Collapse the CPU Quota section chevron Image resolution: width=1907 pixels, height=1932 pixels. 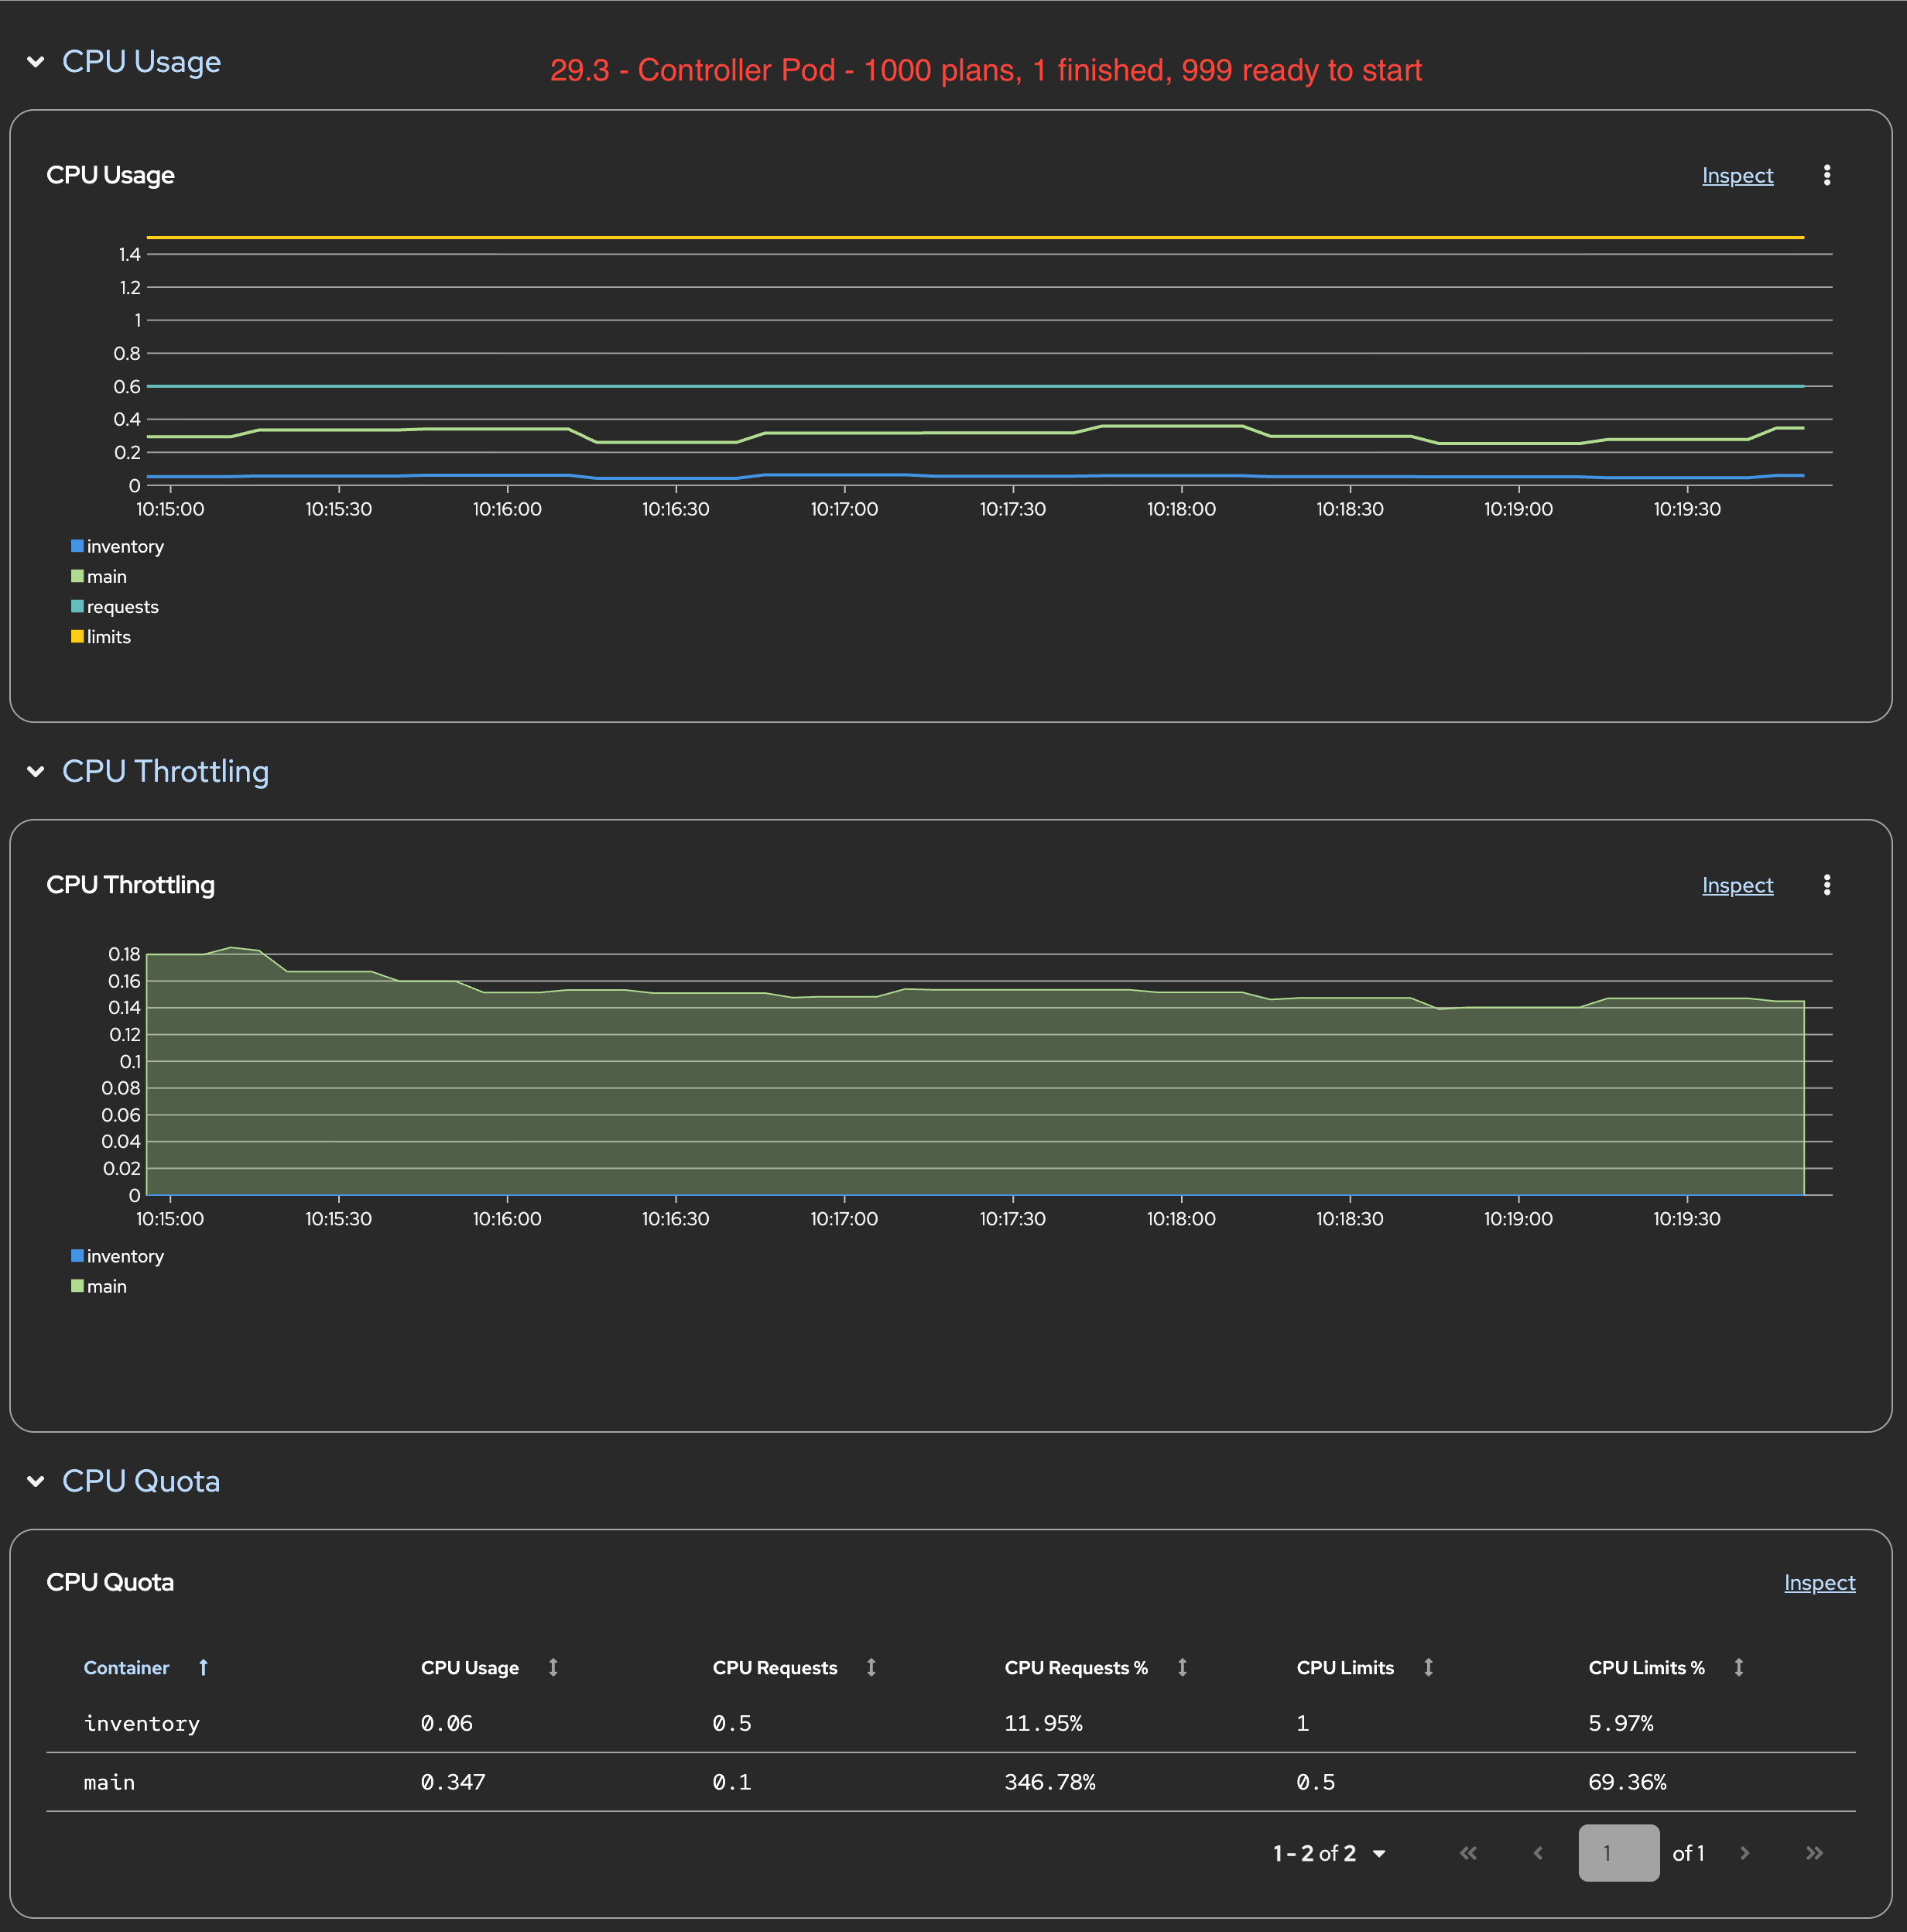click(36, 1481)
